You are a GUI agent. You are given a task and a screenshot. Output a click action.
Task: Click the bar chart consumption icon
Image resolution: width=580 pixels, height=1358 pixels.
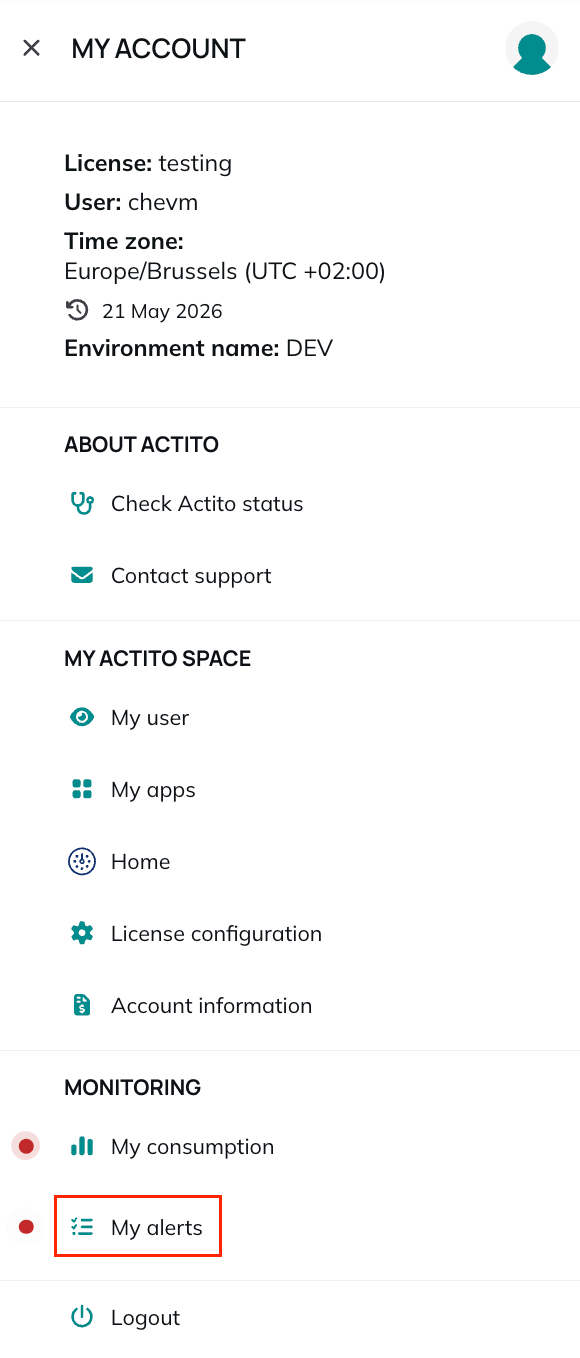(x=82, y=1147)
